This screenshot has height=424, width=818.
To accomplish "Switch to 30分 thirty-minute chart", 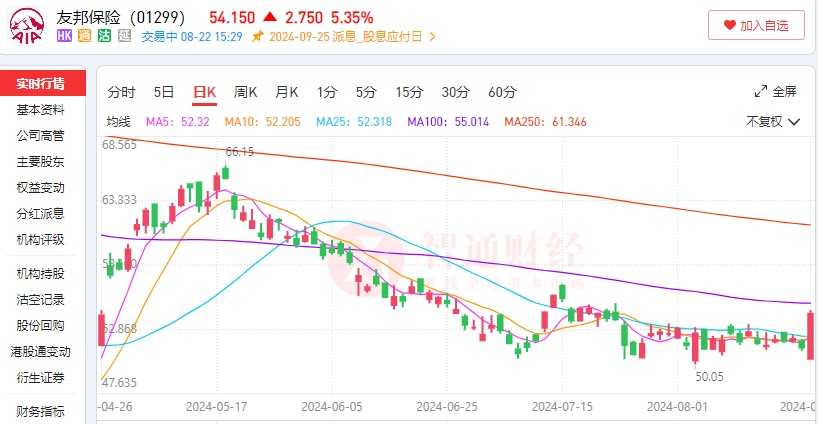I will (x=455, y=92).
